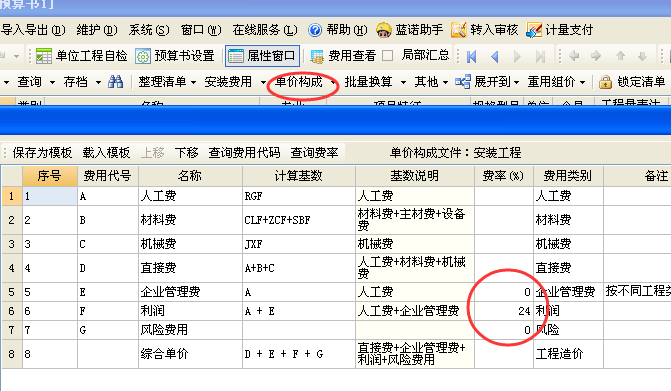Click the 预算书设置 gear icon
Image resolution: width=671 pixels, height=391 pixels.
click(x=143, y=56)
